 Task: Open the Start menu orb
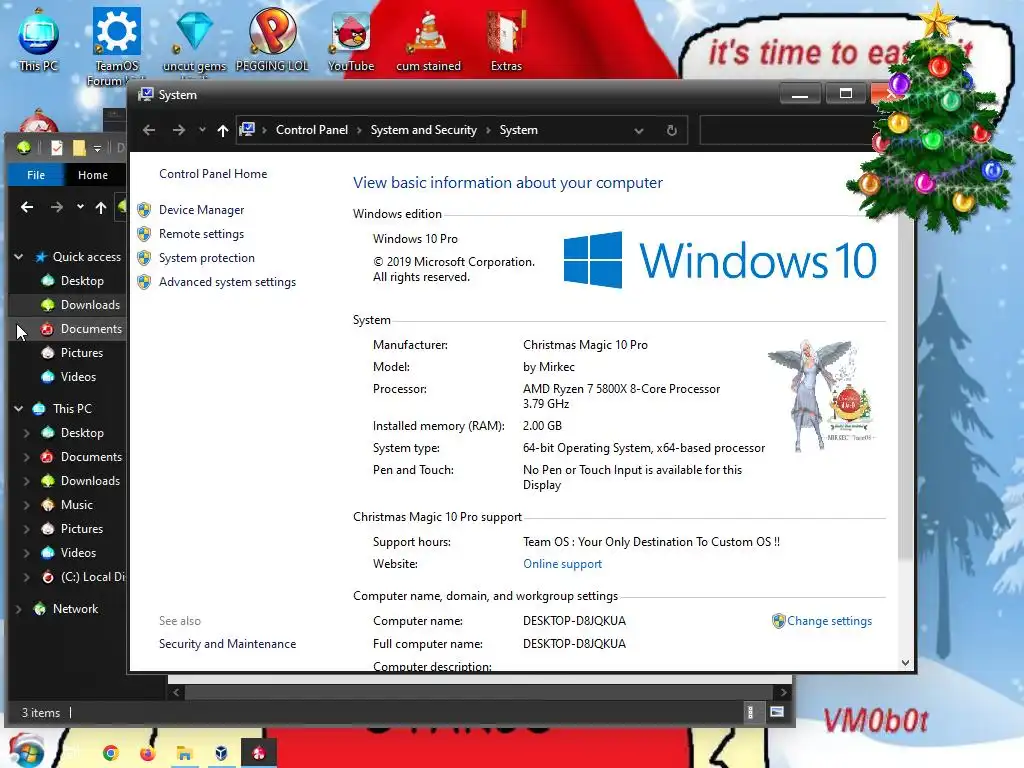pyautogui.click(x=26, y=751)
